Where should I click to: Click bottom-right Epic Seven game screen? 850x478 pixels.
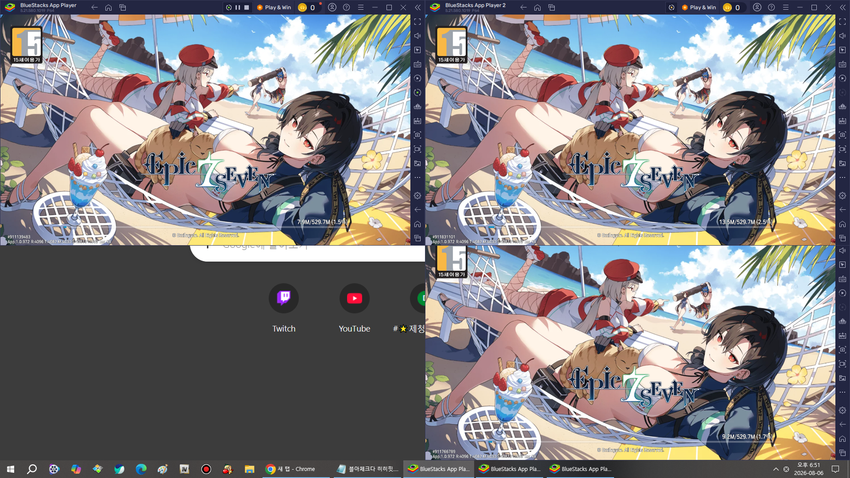click(x=630, y=353)
